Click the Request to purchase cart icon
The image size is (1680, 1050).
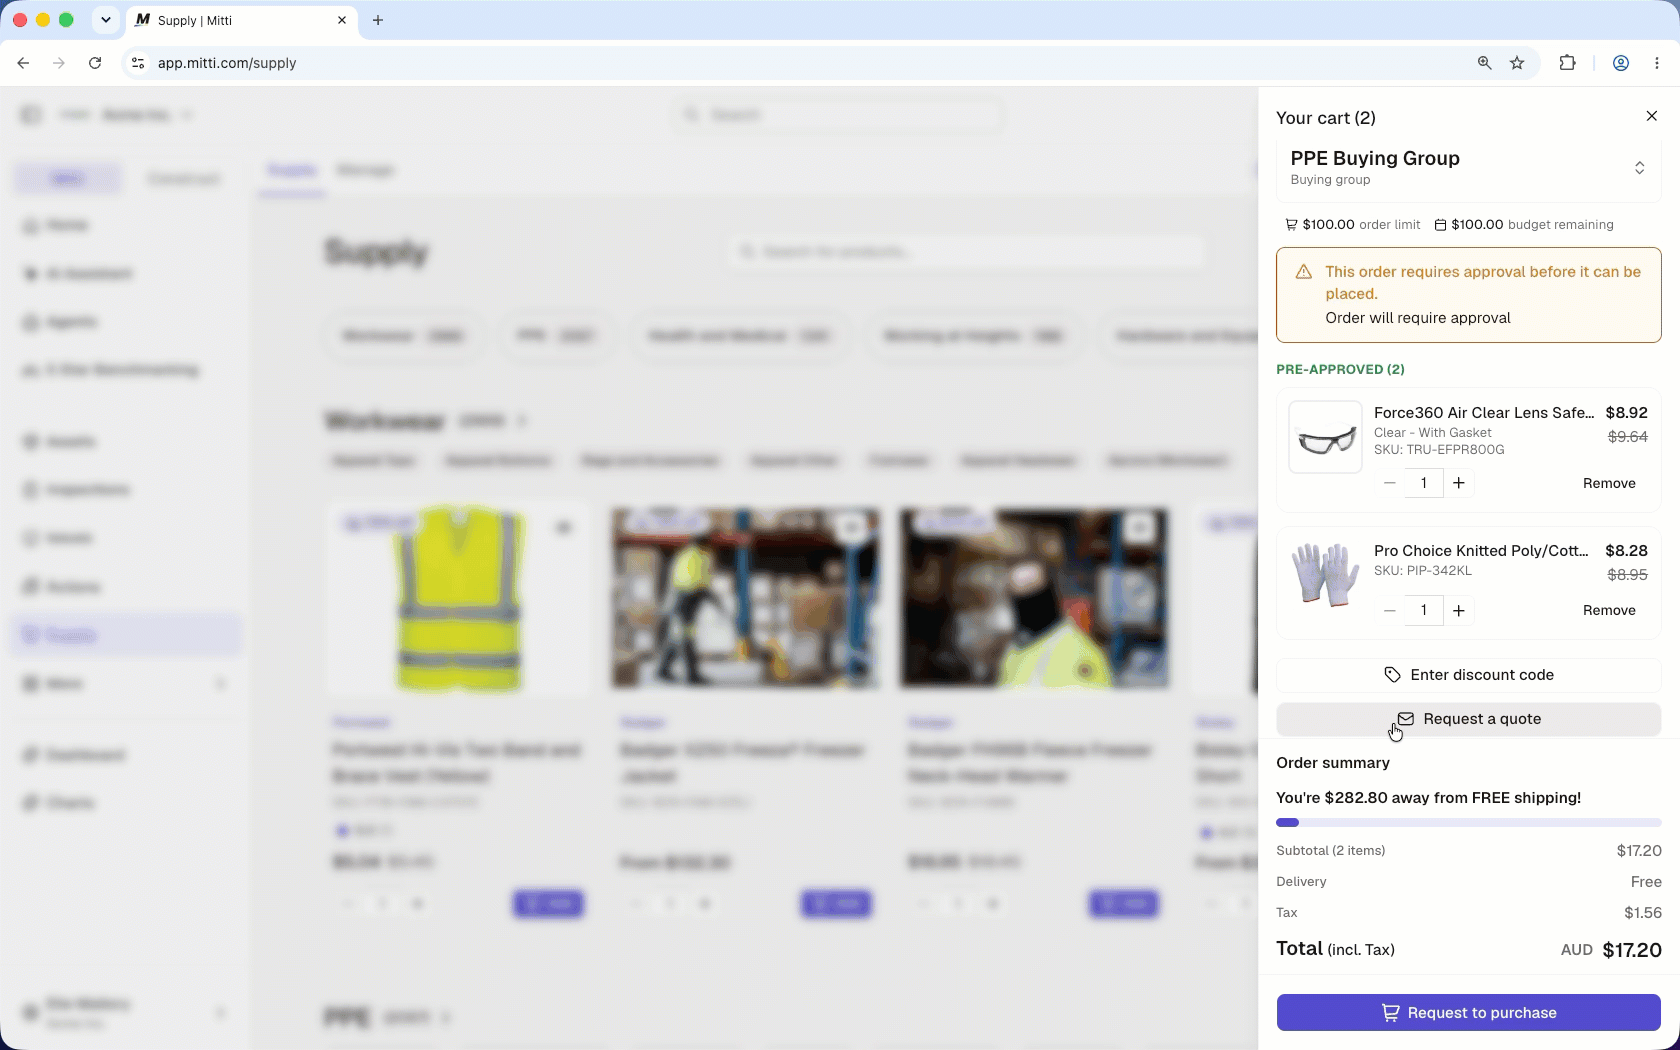pos(1390,1013)
